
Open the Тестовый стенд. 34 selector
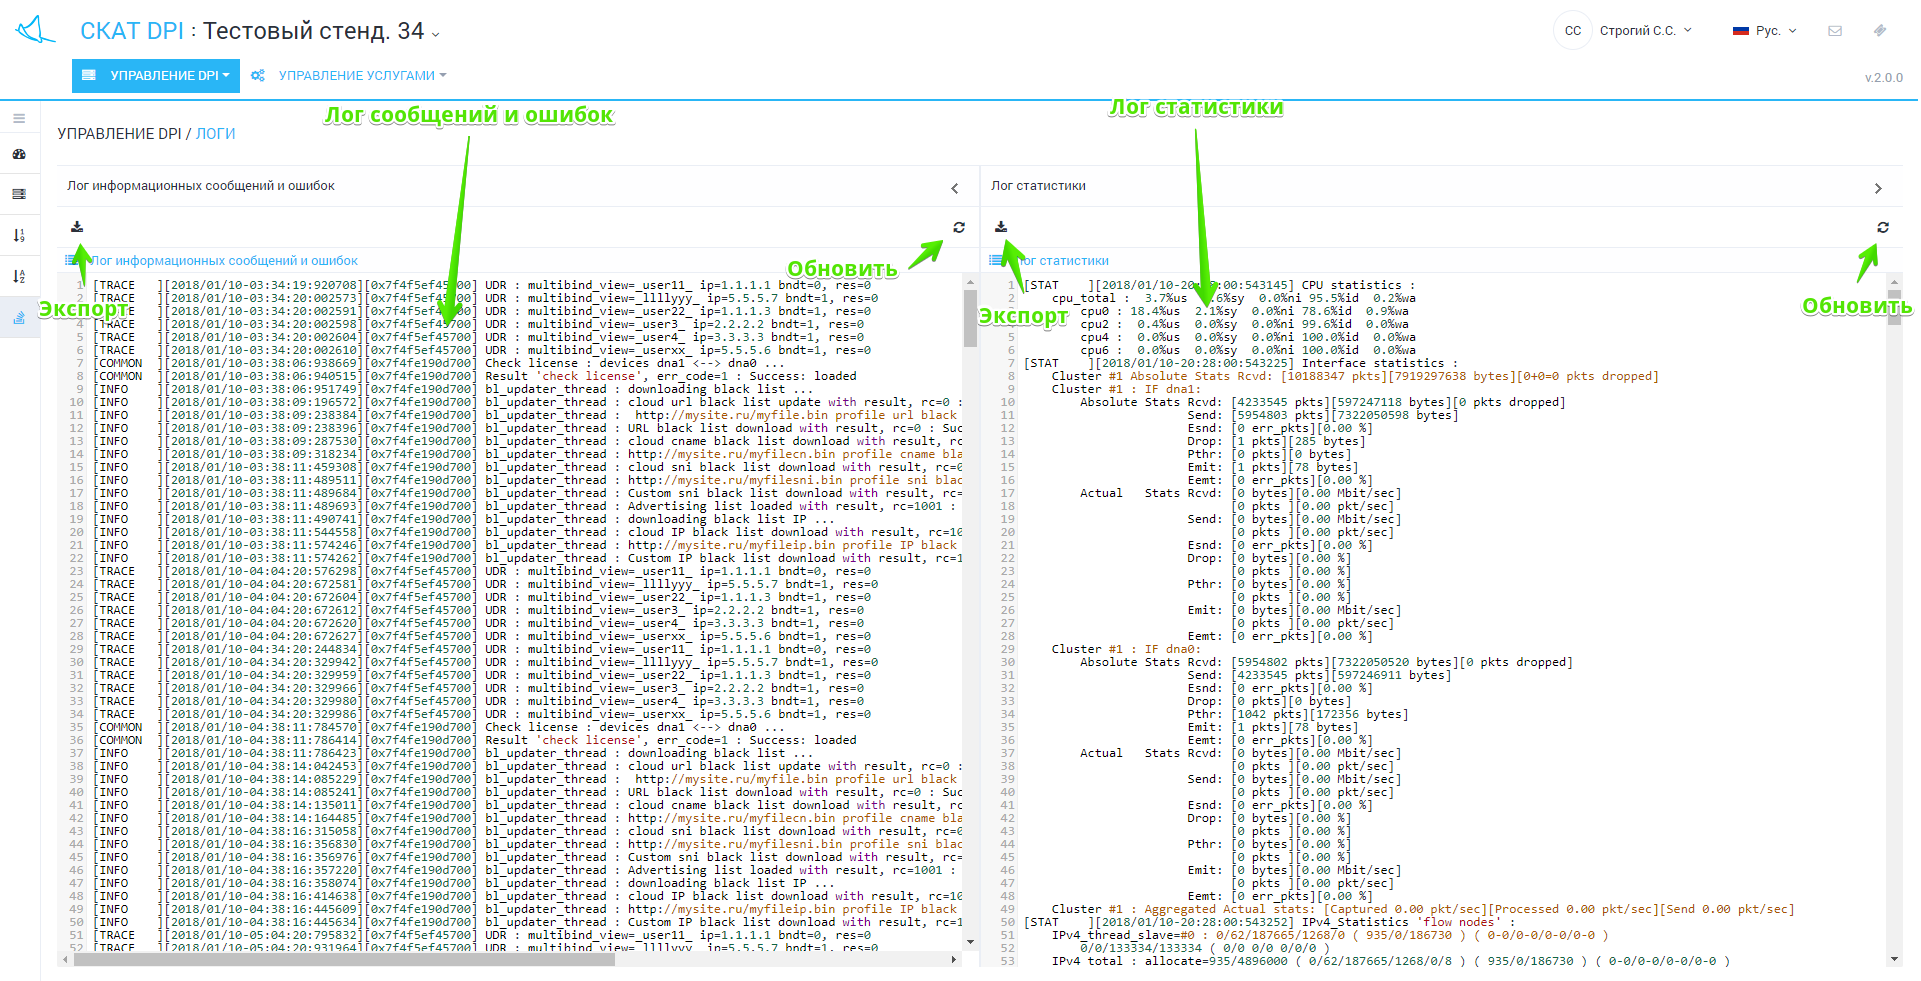(x=320, y=32)
